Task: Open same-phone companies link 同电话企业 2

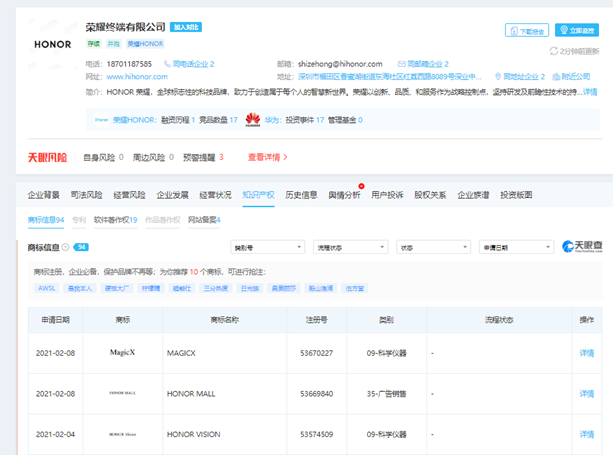Action: coord(190,64)
